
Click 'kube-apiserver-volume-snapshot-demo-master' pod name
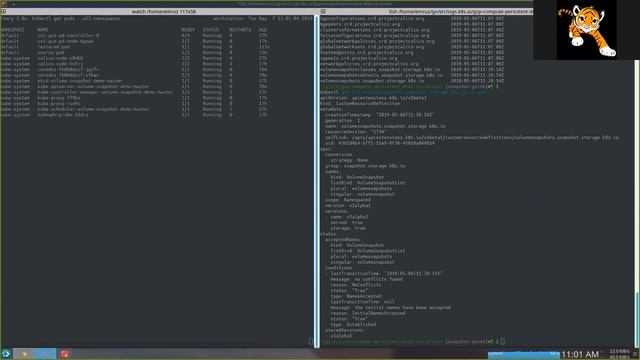[93, 87]
